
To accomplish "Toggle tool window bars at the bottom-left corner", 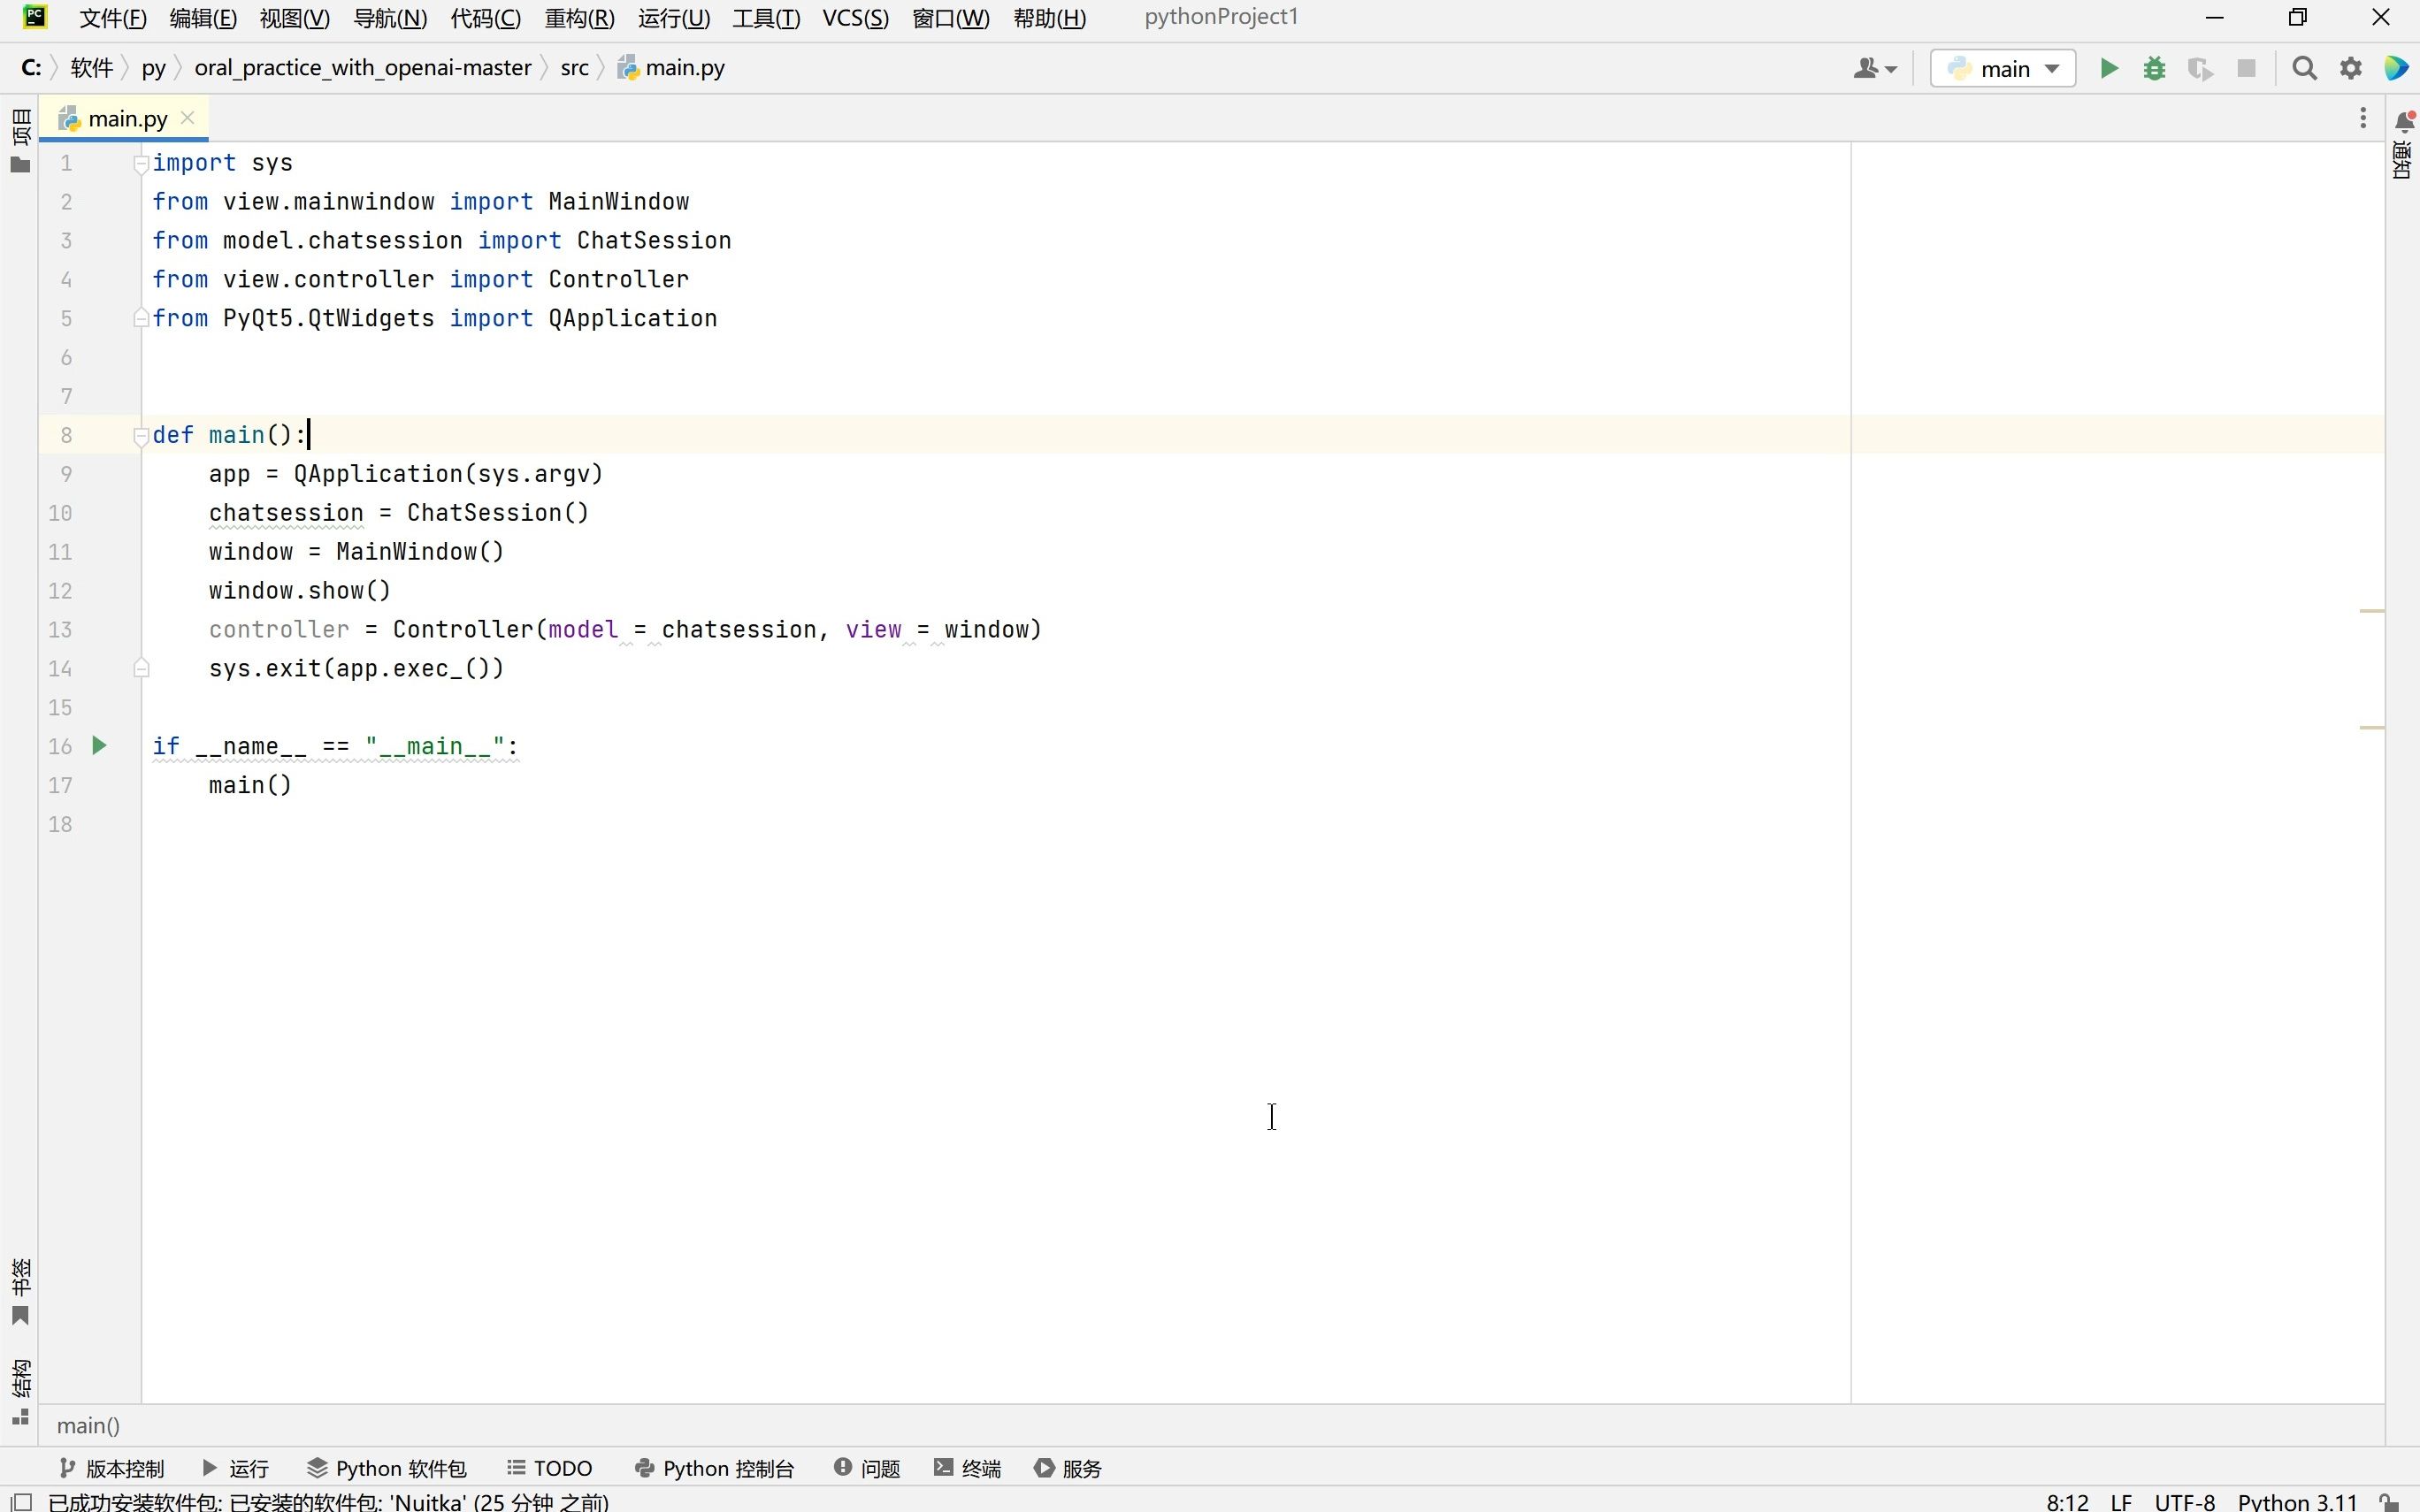I will 21,1501.
